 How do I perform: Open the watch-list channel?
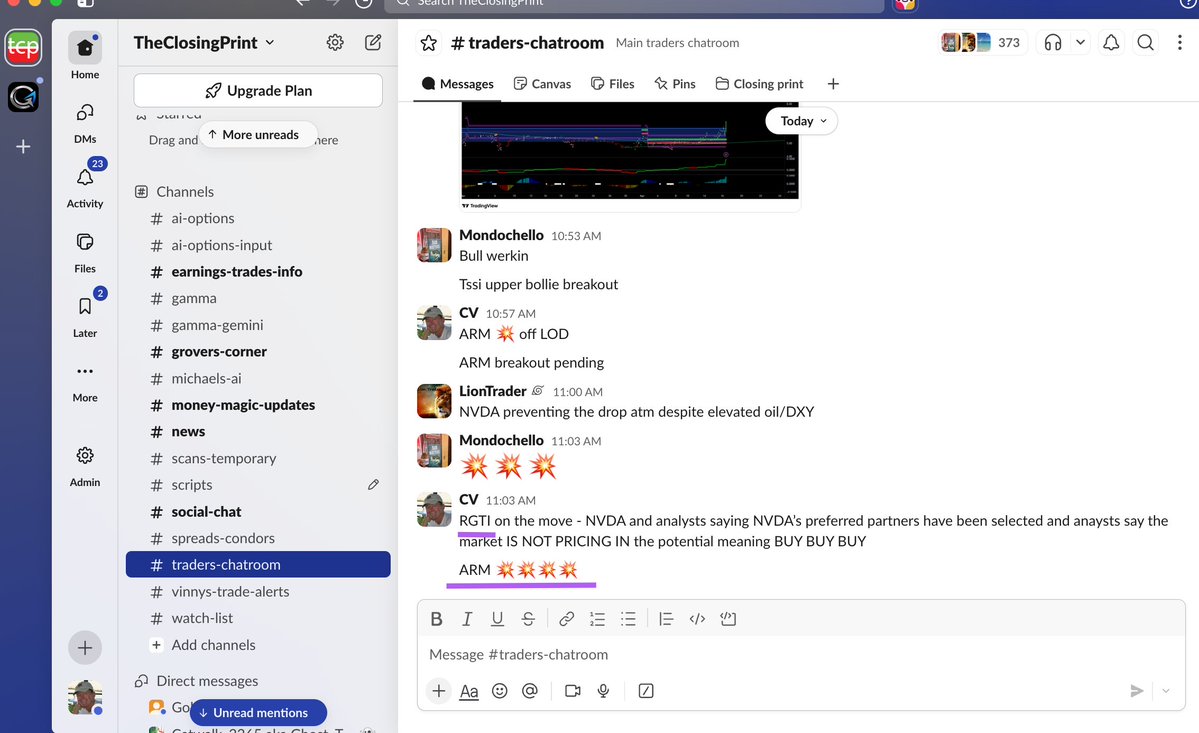pyautogui.click(x=258, y=618)
